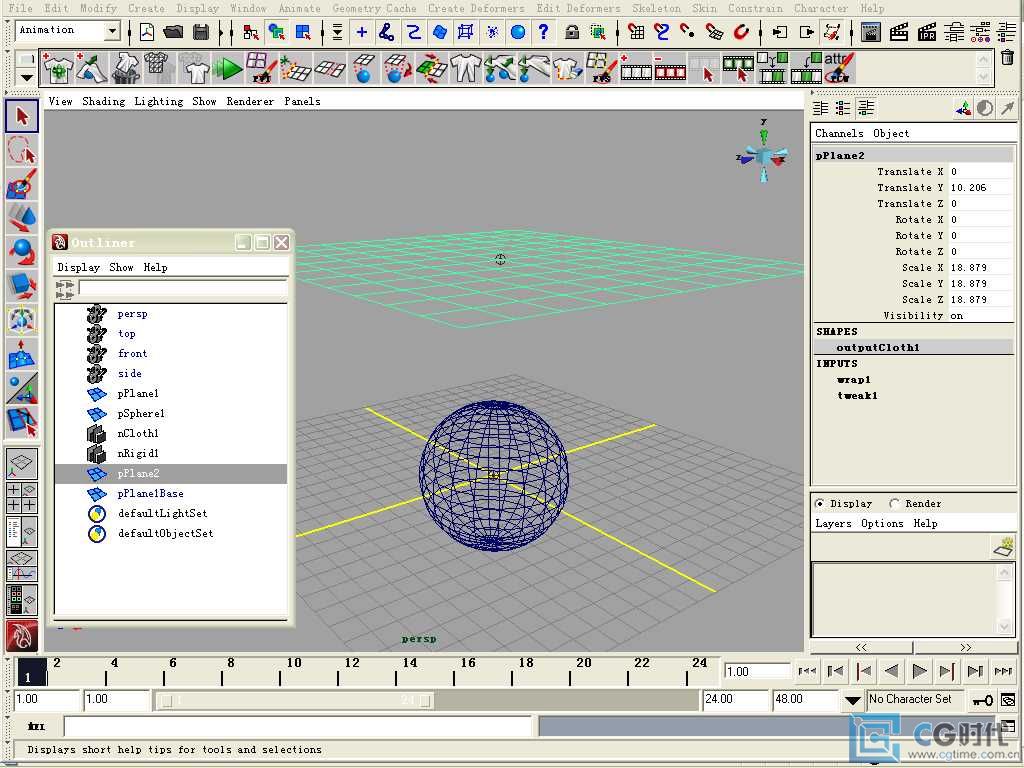Select the Display radio button
This screenshot has width=1024, height=768.
click(819, 504)
